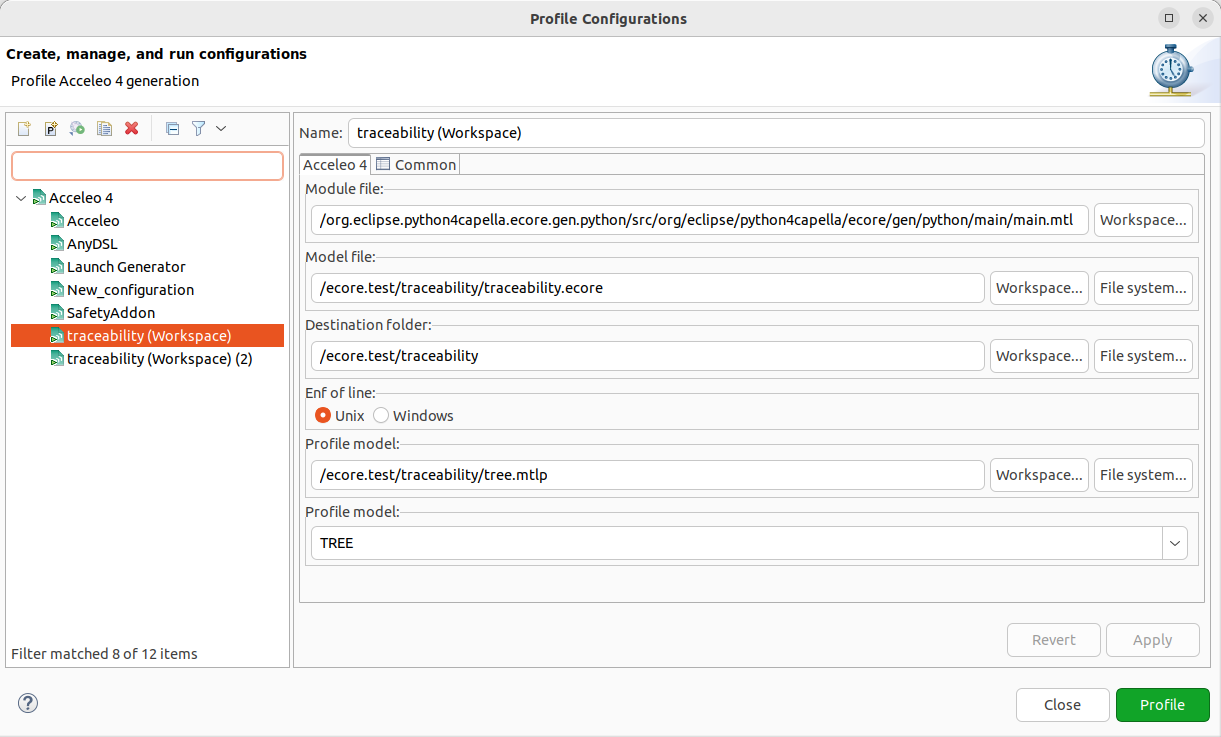
Task: Delete the selected launch configuration
Action: pos(131,128)
